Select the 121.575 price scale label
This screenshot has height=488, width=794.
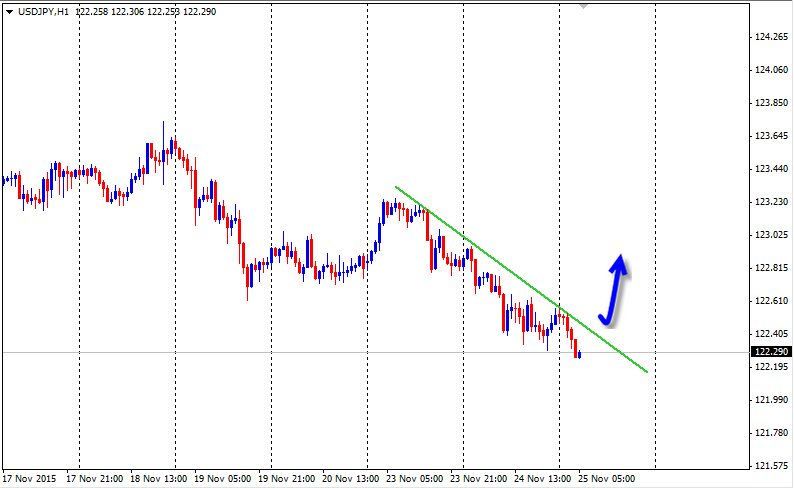click(772, 466)
